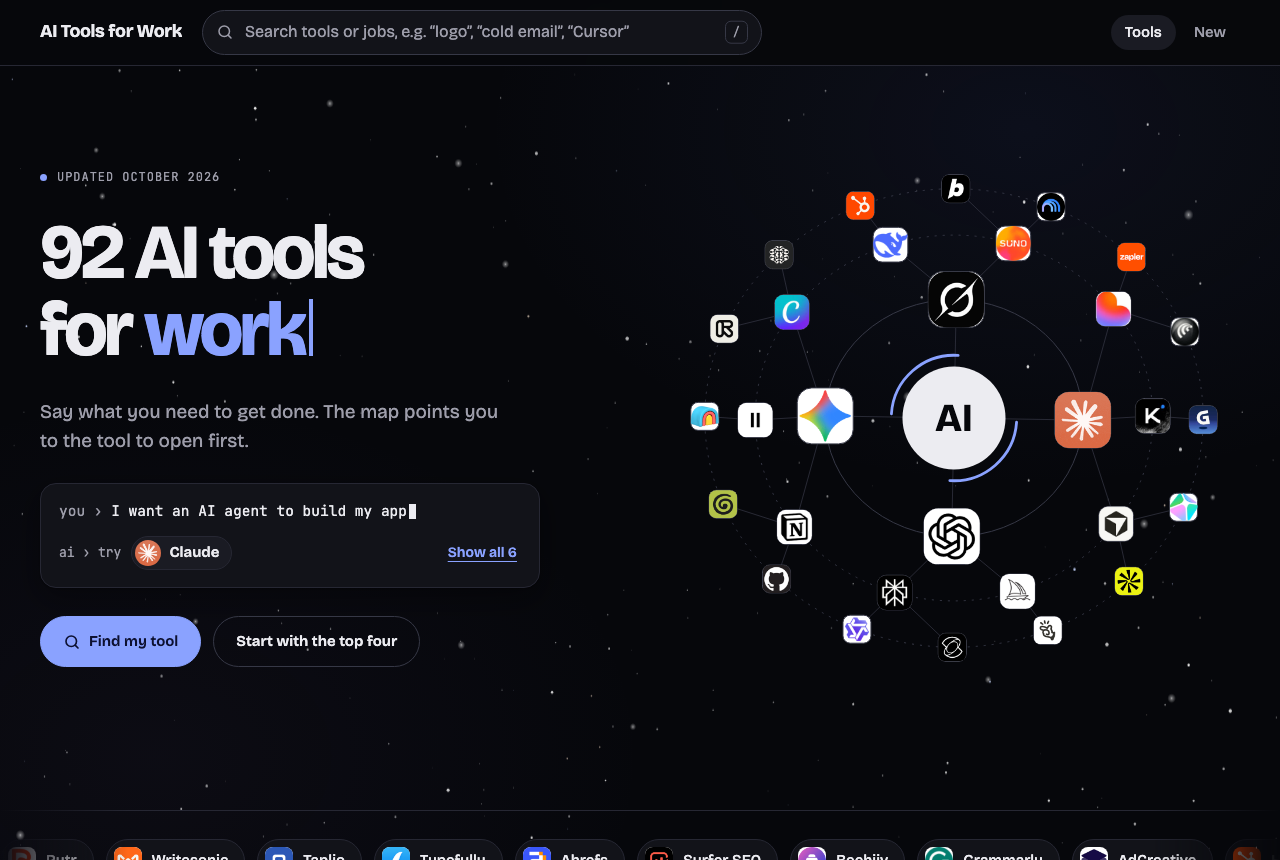The height and width of the screenshot is (860, 1280).
Task: Click the black Bolt "b" icon
Action: (x=956, y=188)
